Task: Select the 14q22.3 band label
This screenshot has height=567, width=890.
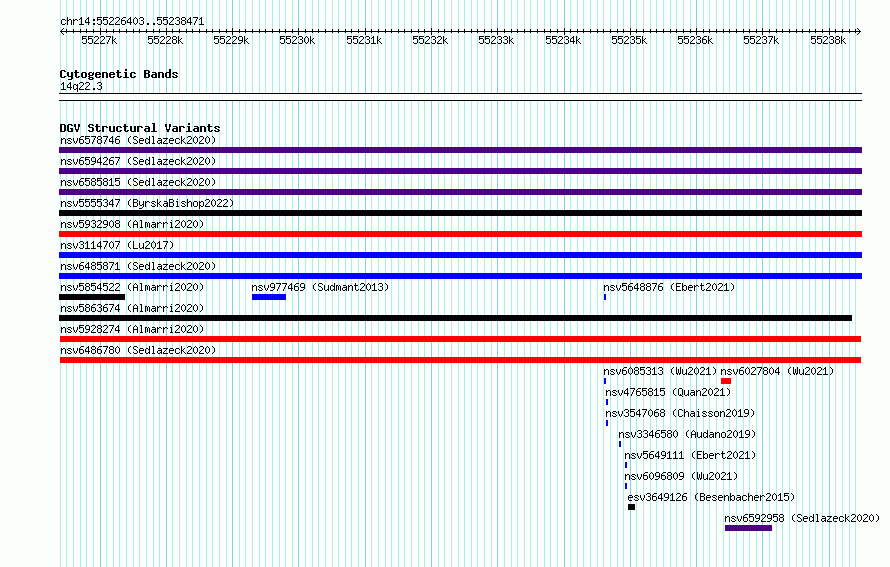Action: click(81, 86)
